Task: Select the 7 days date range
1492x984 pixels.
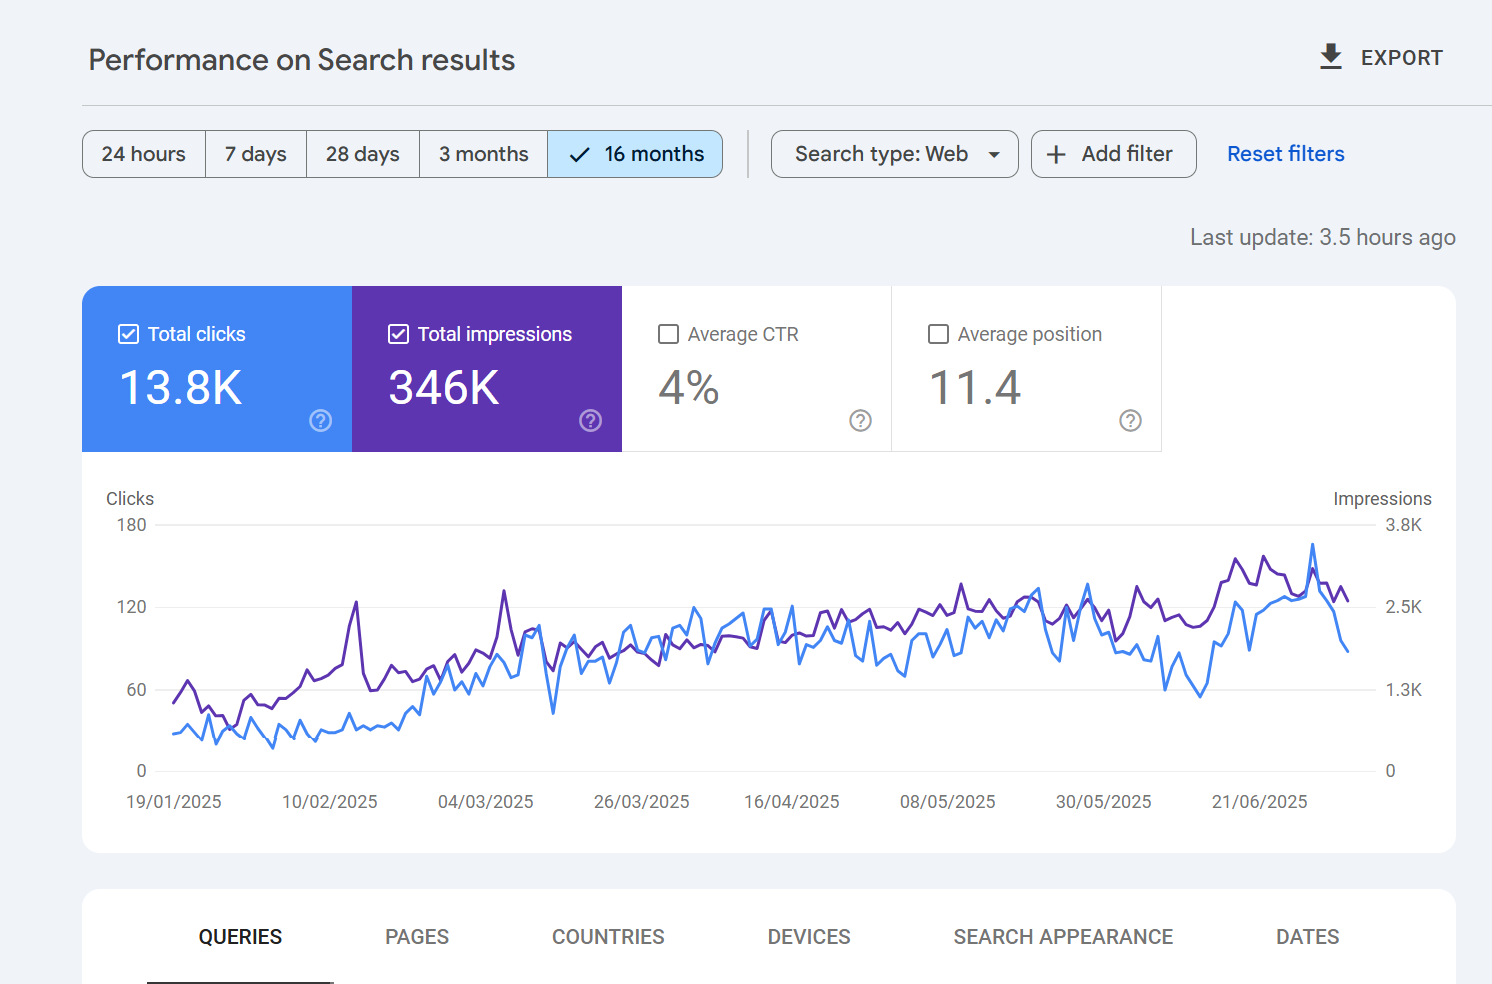Action: click(256, 154)
